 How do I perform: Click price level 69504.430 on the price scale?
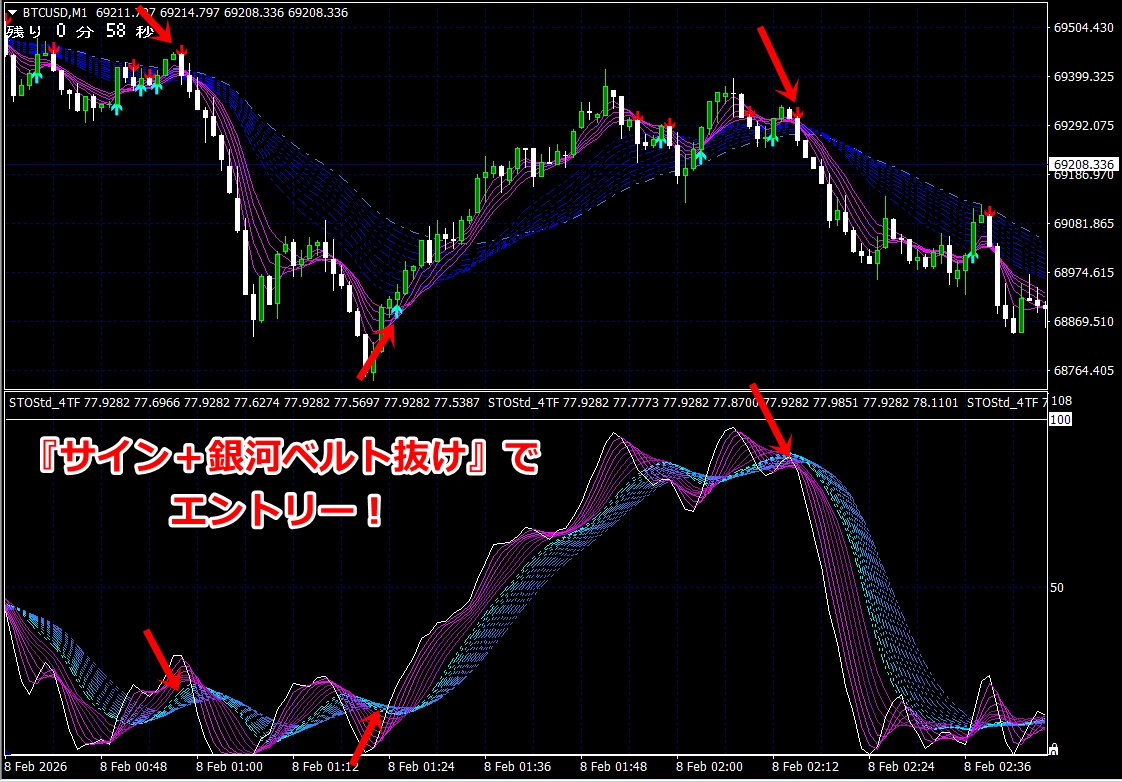1083,28
